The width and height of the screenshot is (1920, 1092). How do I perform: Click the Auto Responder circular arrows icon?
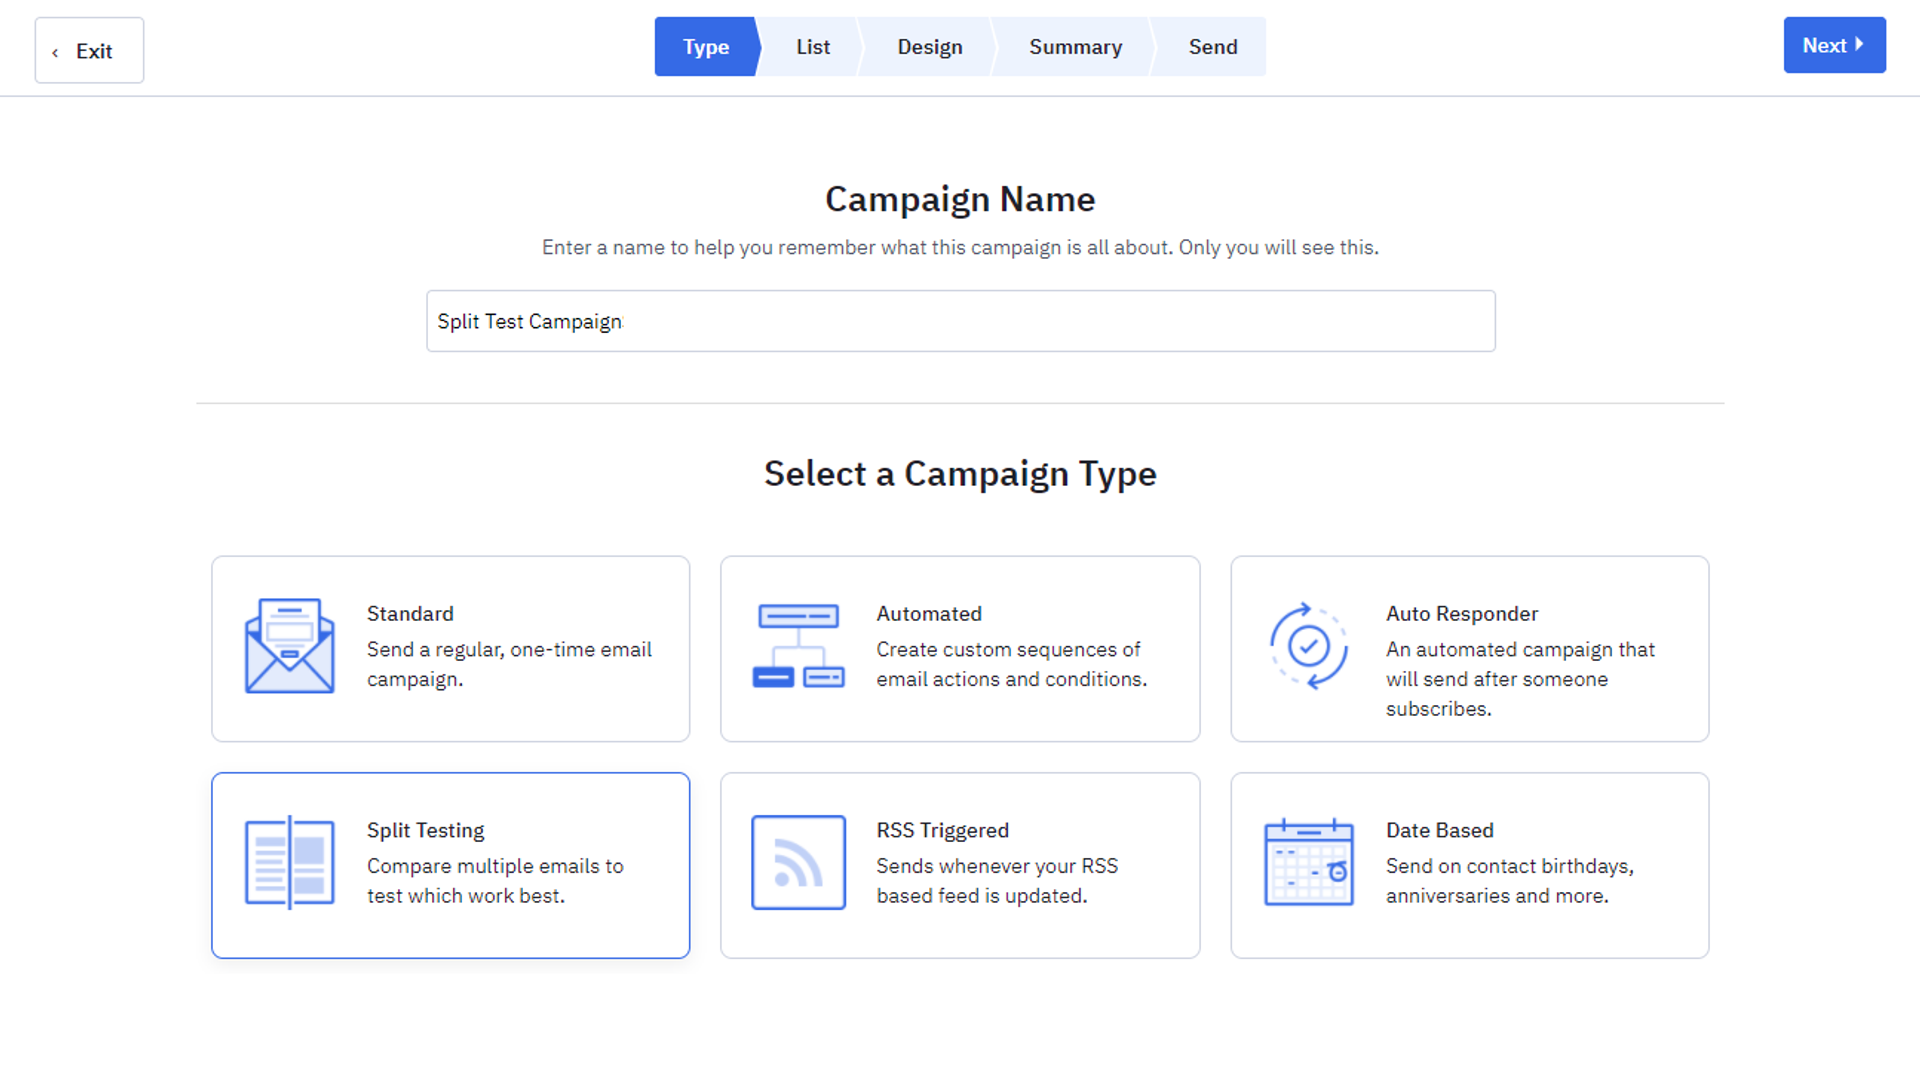(1307, 646)
